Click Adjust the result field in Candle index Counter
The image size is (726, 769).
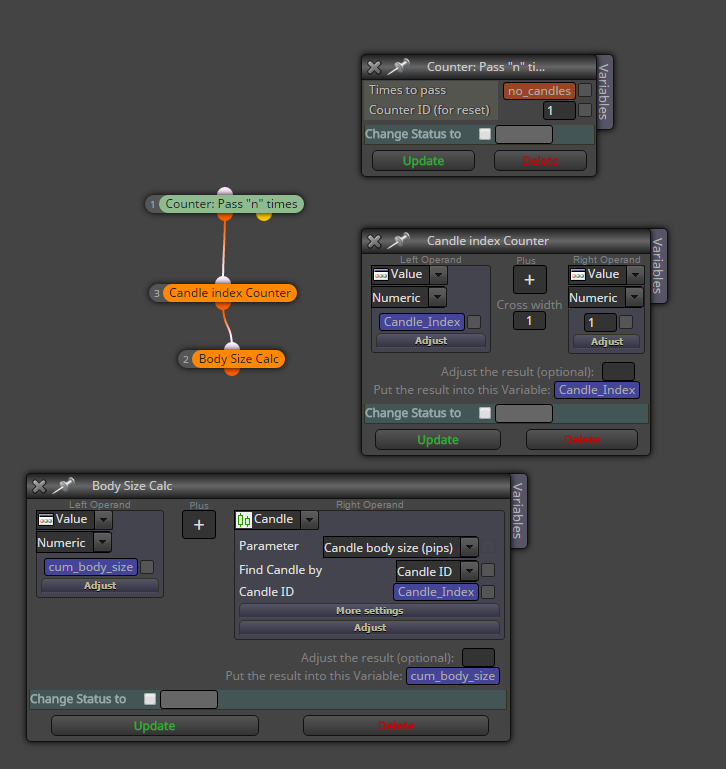[618, 371]
